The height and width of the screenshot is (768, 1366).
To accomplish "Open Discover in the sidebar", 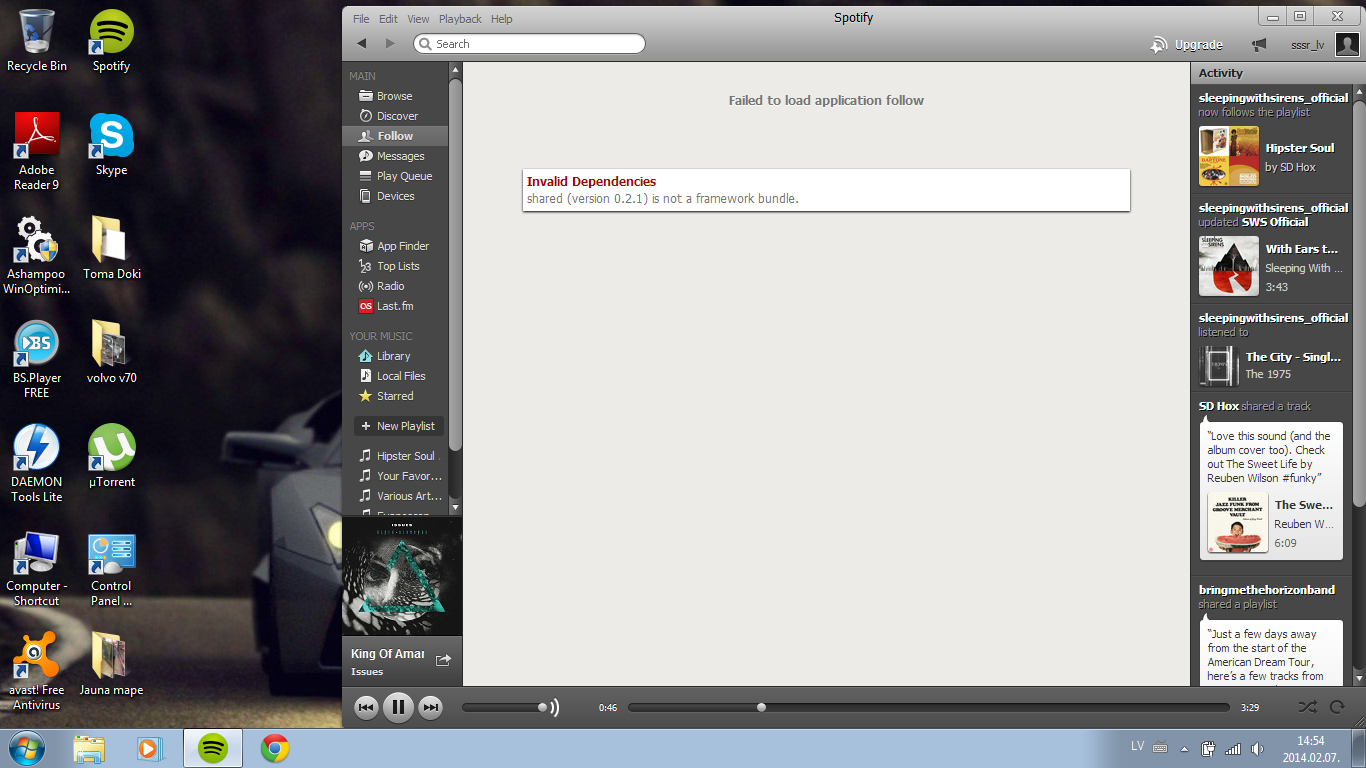I will coord(395,116).
